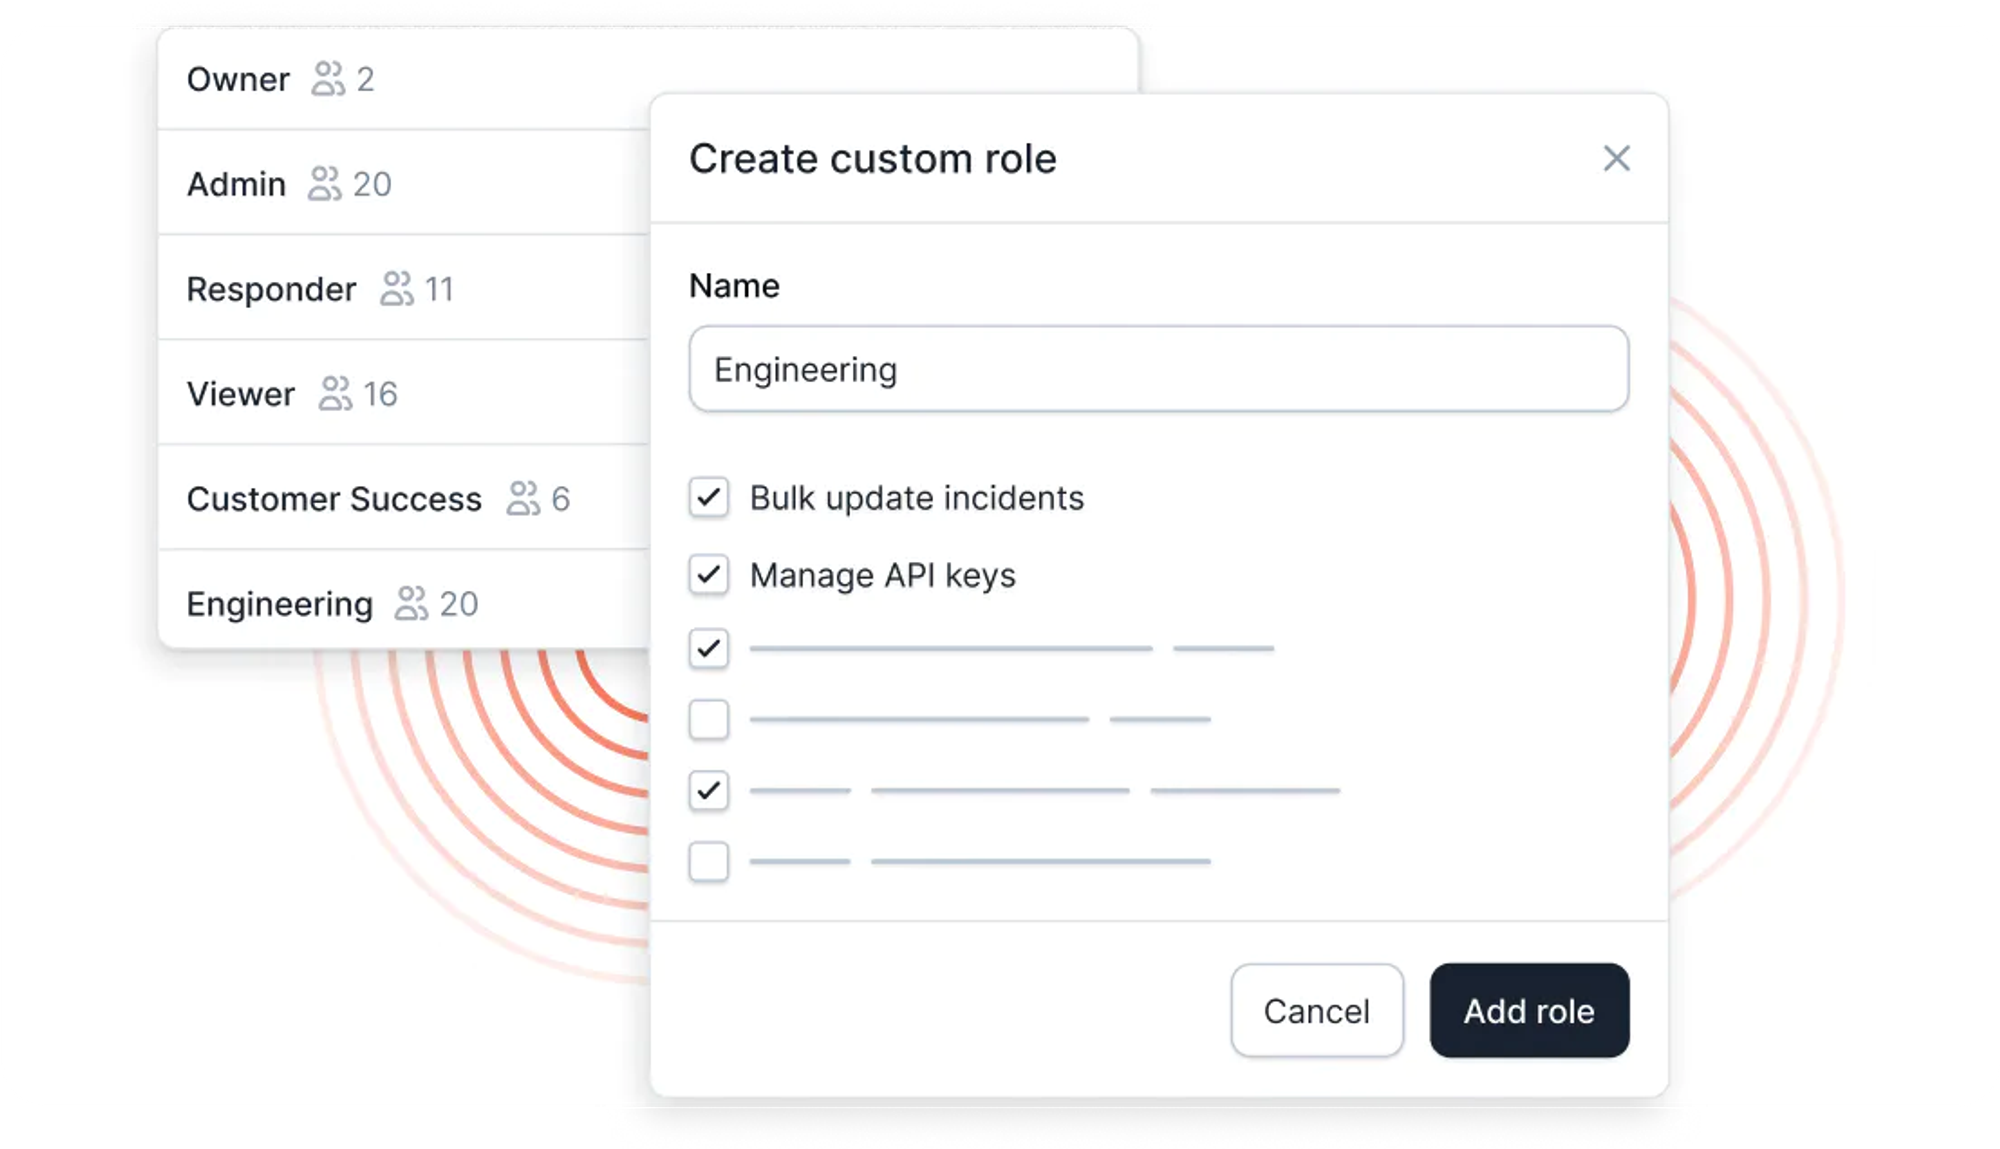Viewport: 2000px width, 1149px height.
Task: Uncheck Manage API keys permission
Action: click(x=708, y=575)
